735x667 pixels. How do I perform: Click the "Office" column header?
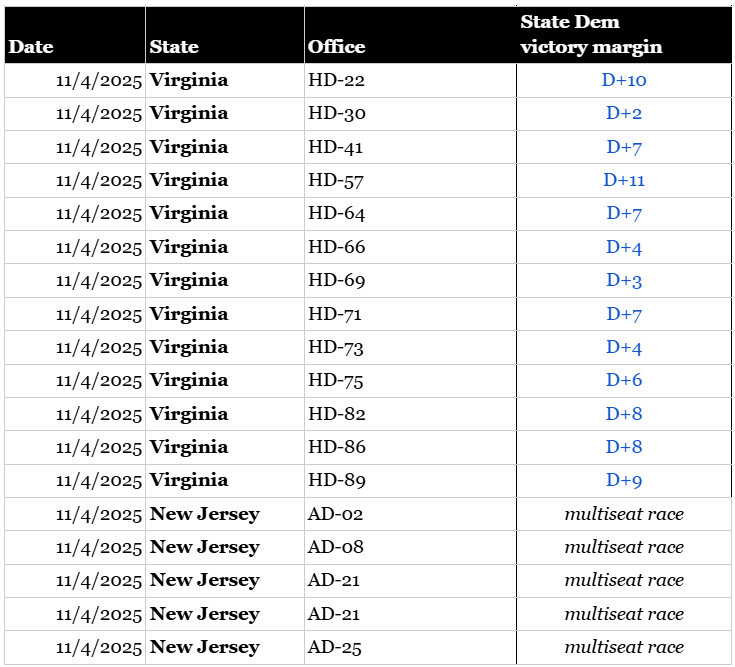tap(336, 47)
